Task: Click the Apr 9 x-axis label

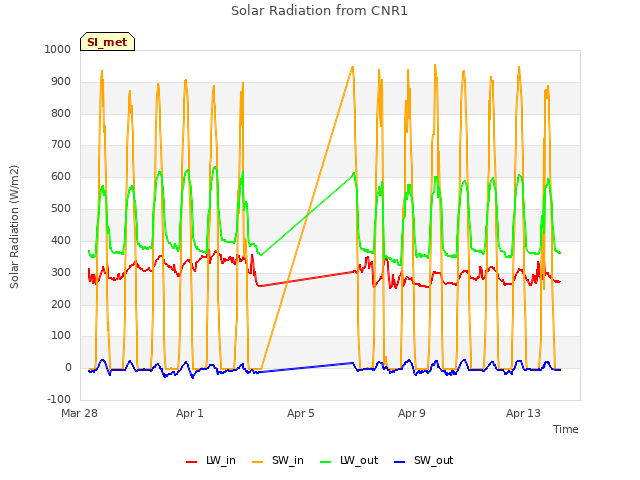Action: [x=412, y=413]
